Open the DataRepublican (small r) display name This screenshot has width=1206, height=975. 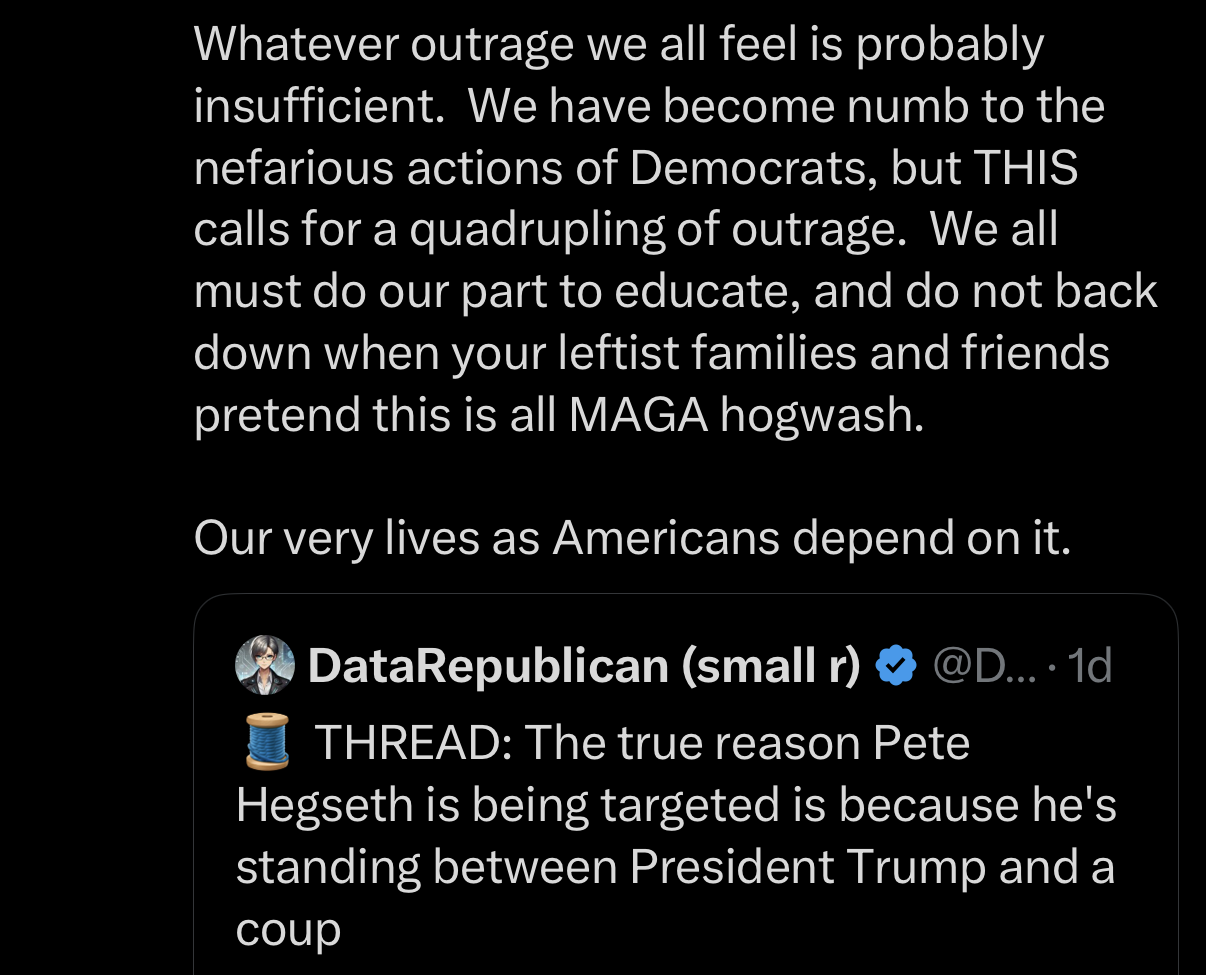point(583,665)
